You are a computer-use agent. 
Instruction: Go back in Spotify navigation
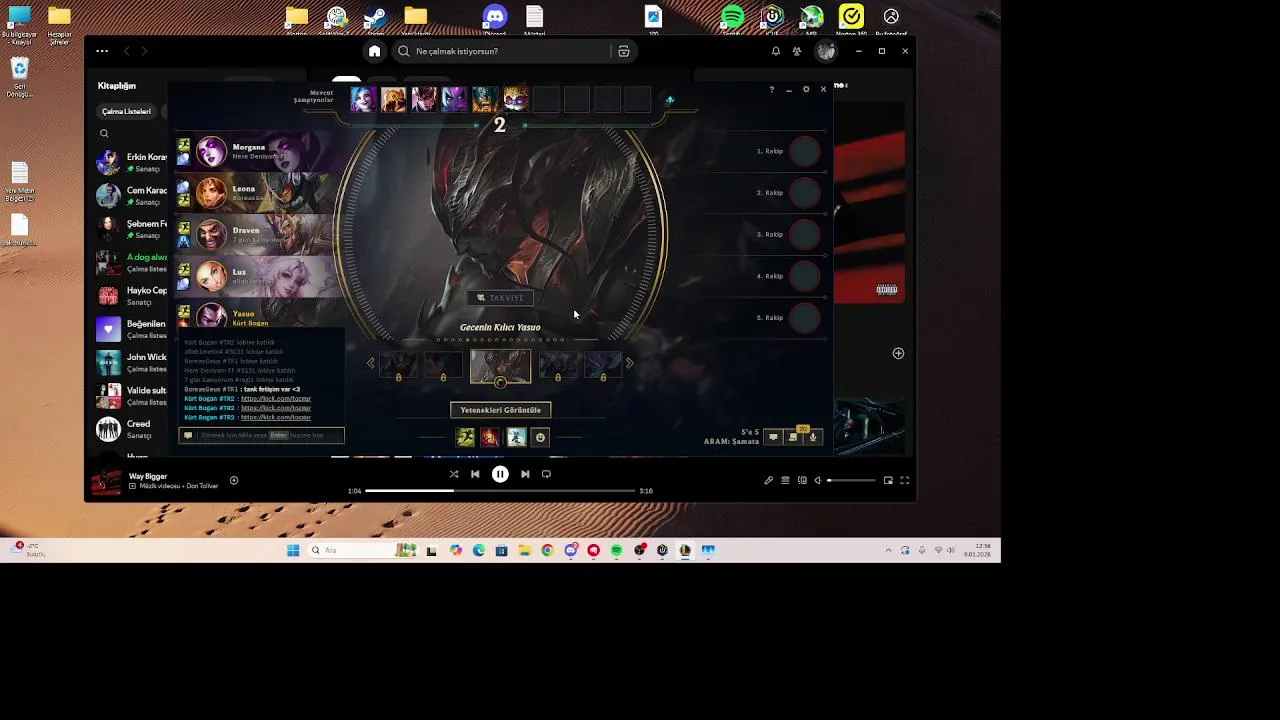tap(126, 51)
